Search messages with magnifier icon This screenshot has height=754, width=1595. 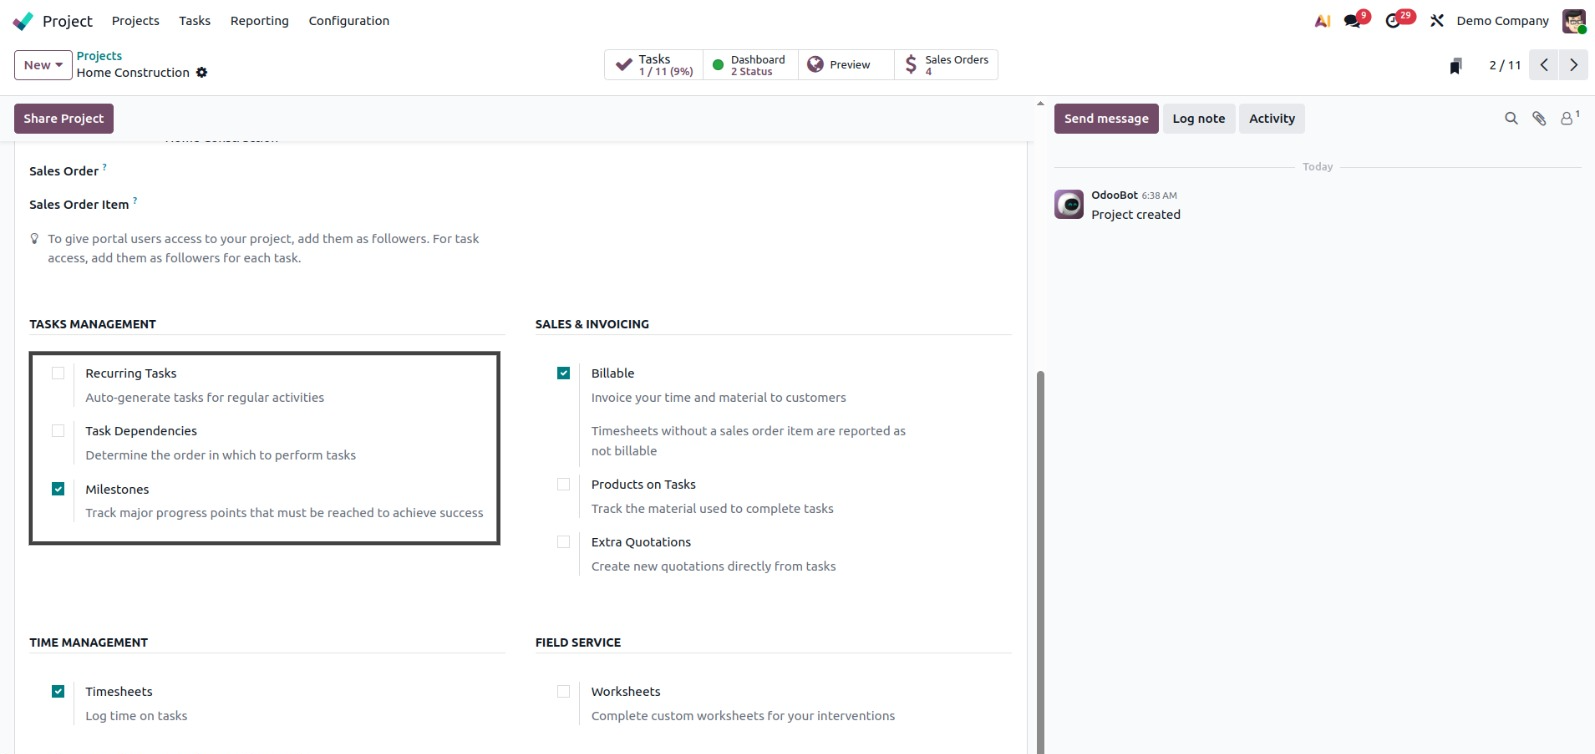point(1511,119)
